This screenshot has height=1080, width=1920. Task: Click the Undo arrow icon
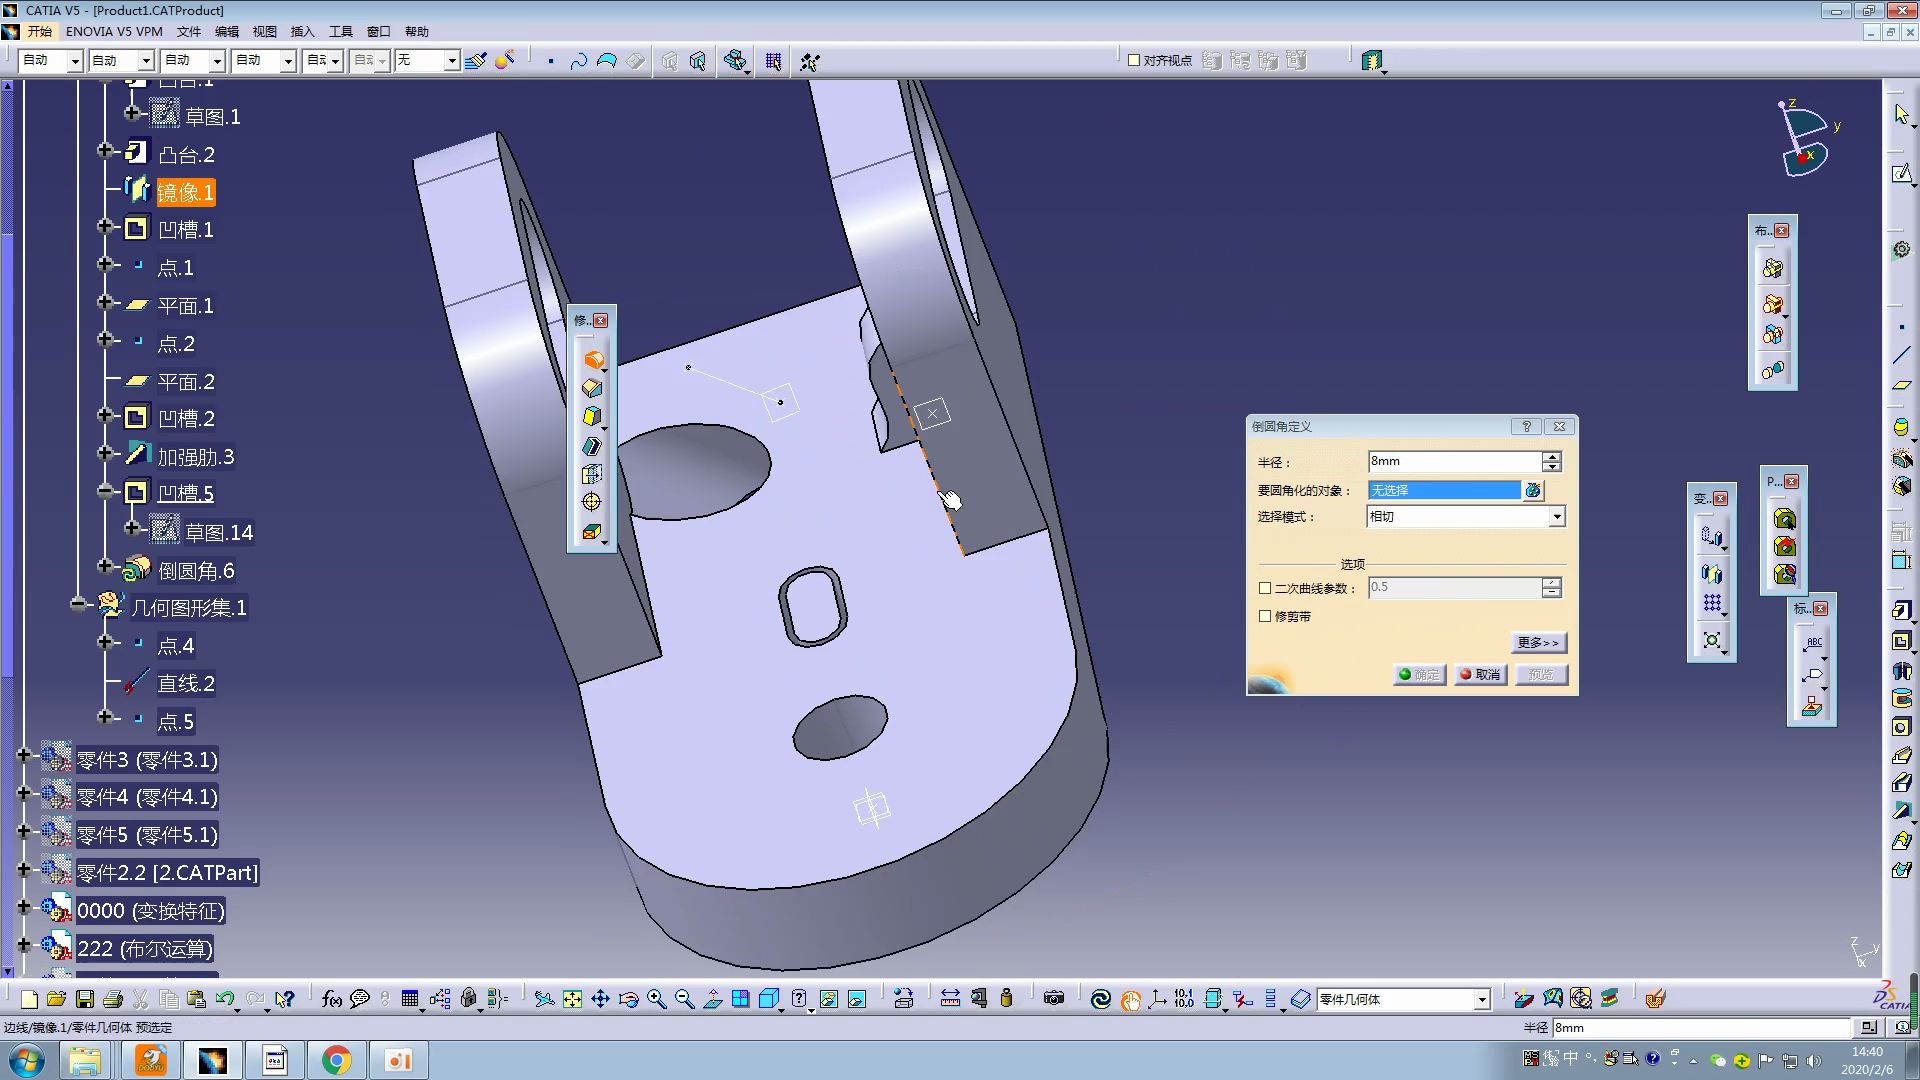point(225,999)
